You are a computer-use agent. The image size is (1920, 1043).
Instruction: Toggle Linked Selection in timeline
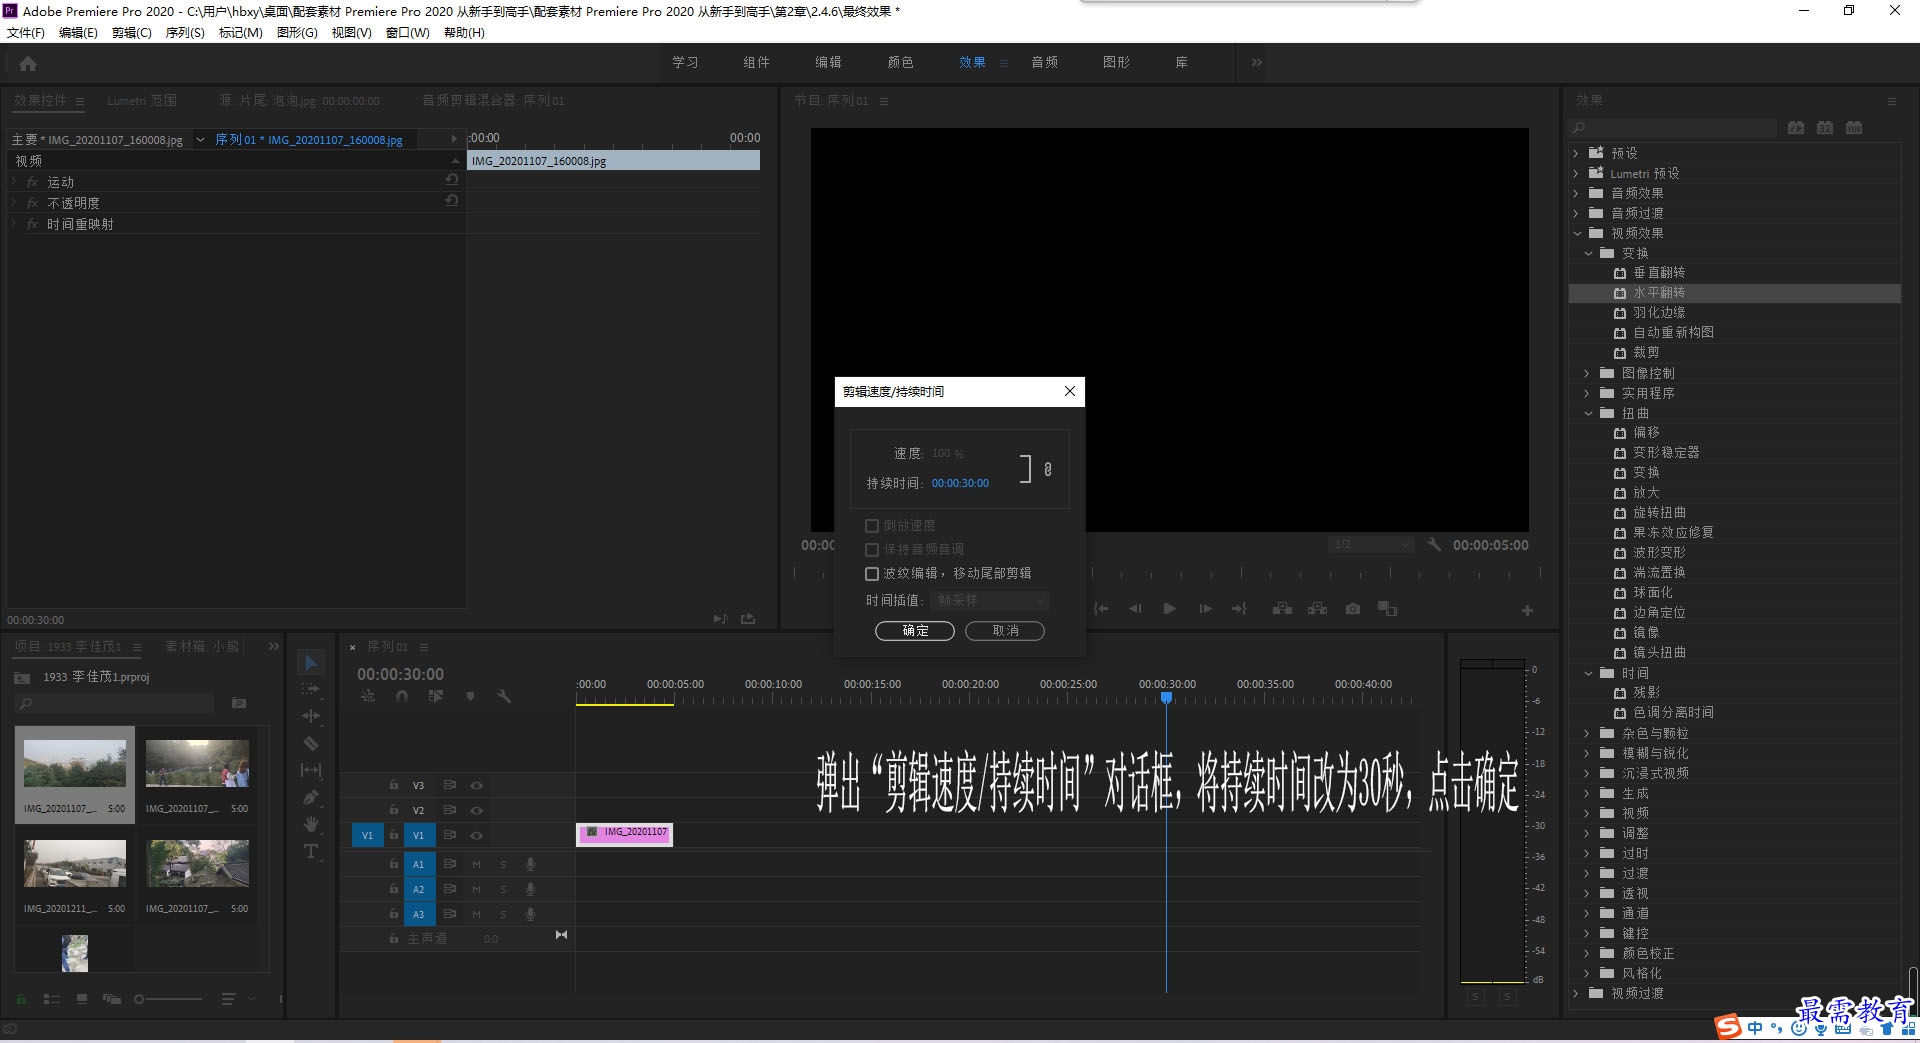coord(436,696)
